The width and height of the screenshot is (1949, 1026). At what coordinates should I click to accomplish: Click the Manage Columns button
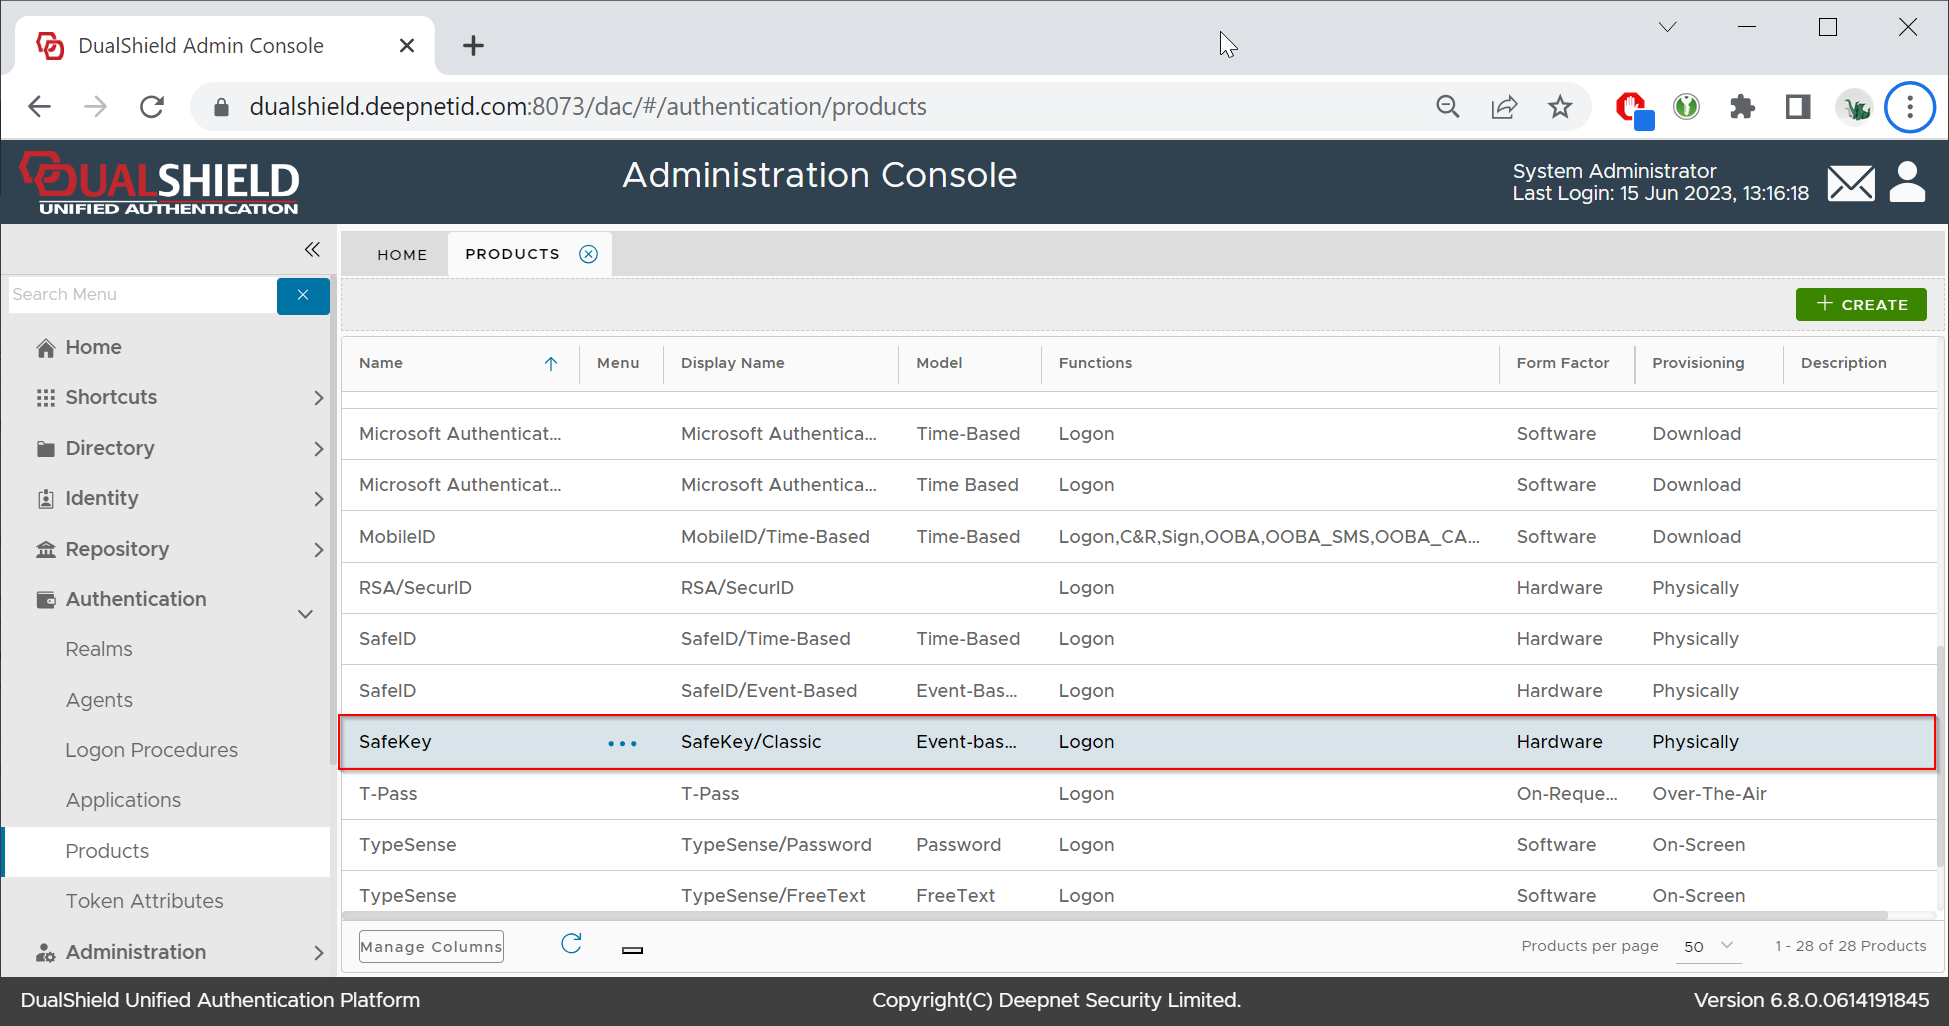coord(431,947)
